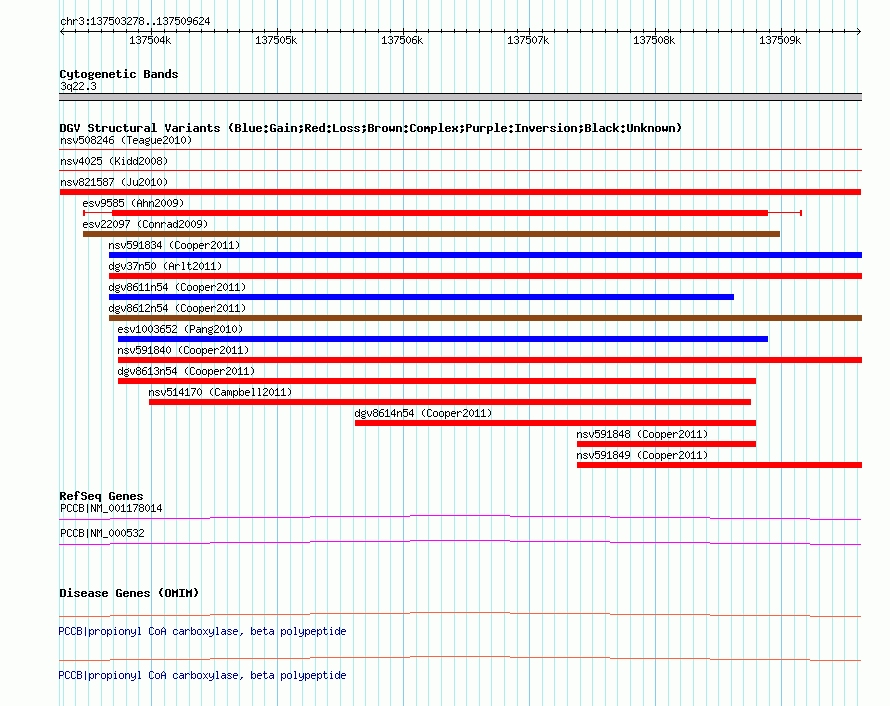Viewport: 890px width, 706px height.
Task: Select the blue esv1003652 gain bar
Action: (443, 339)
